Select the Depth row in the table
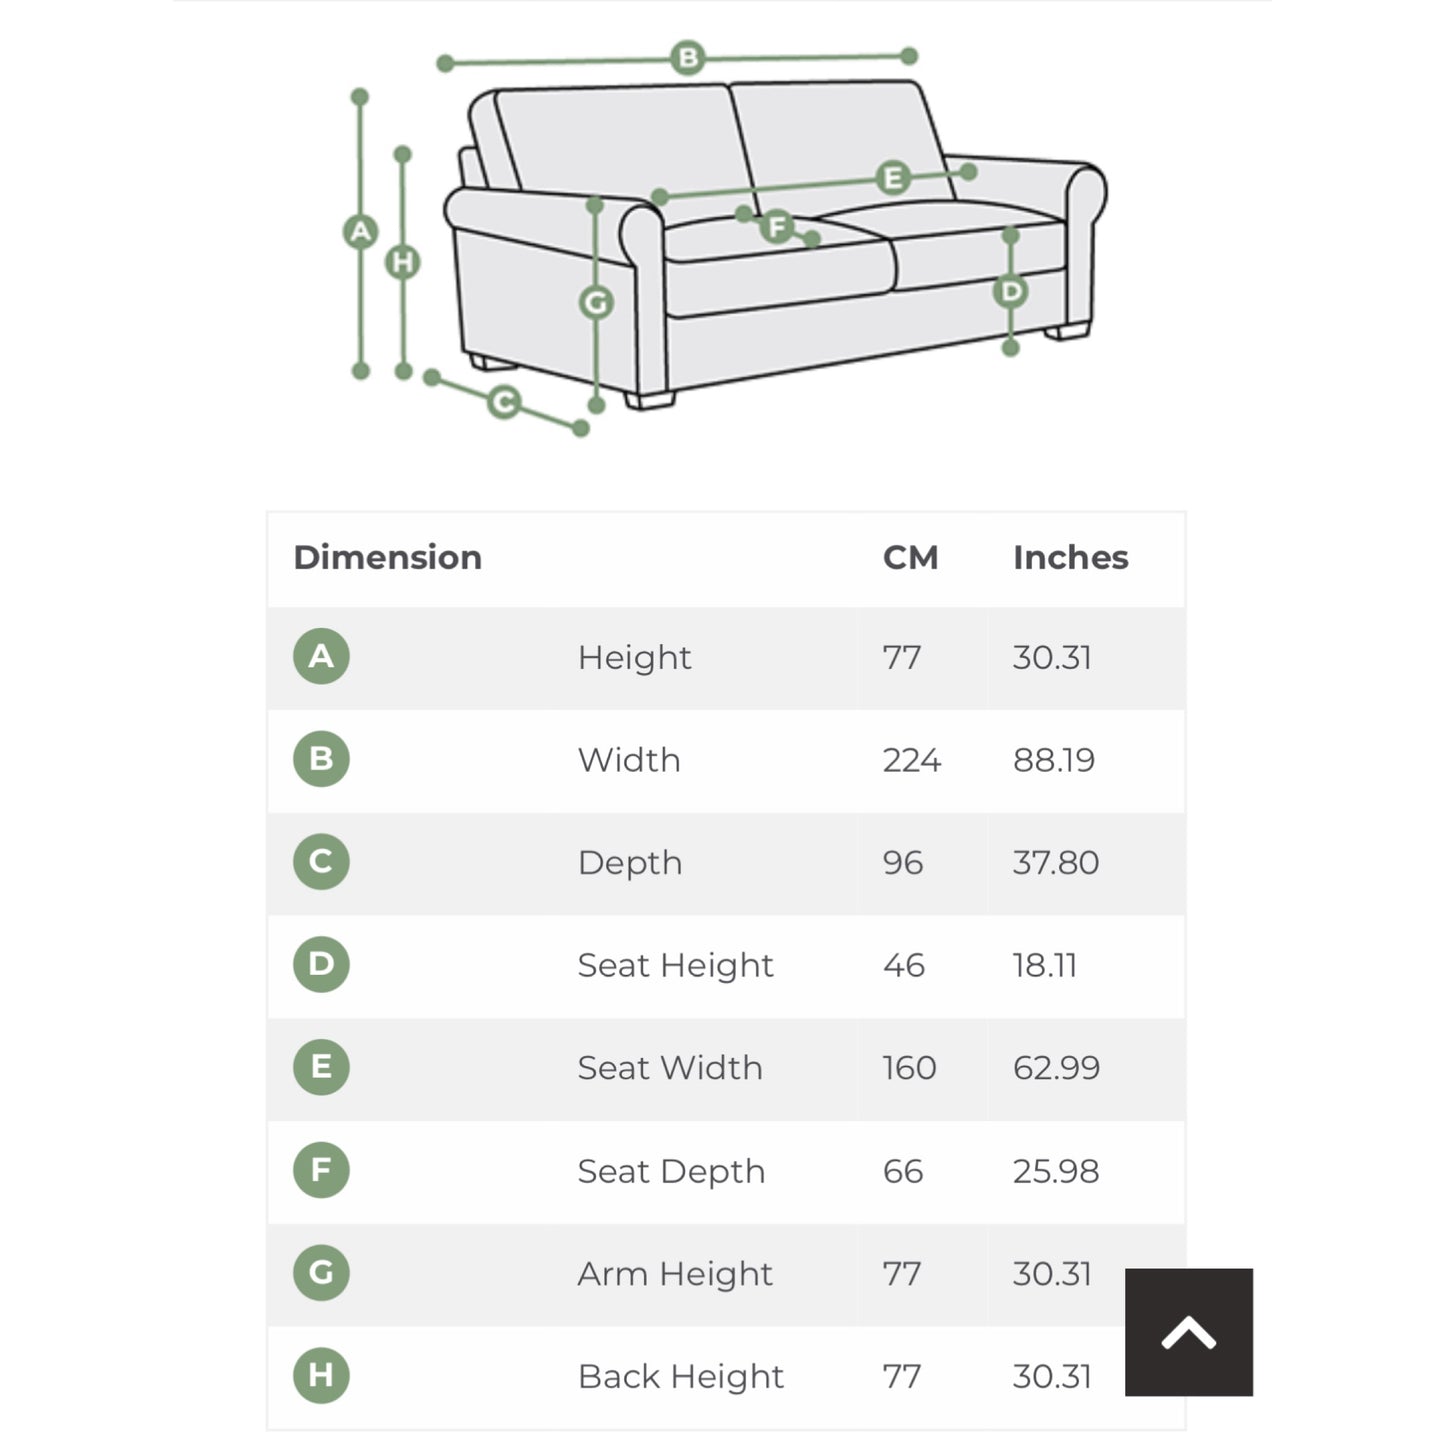 coord(630,862)
